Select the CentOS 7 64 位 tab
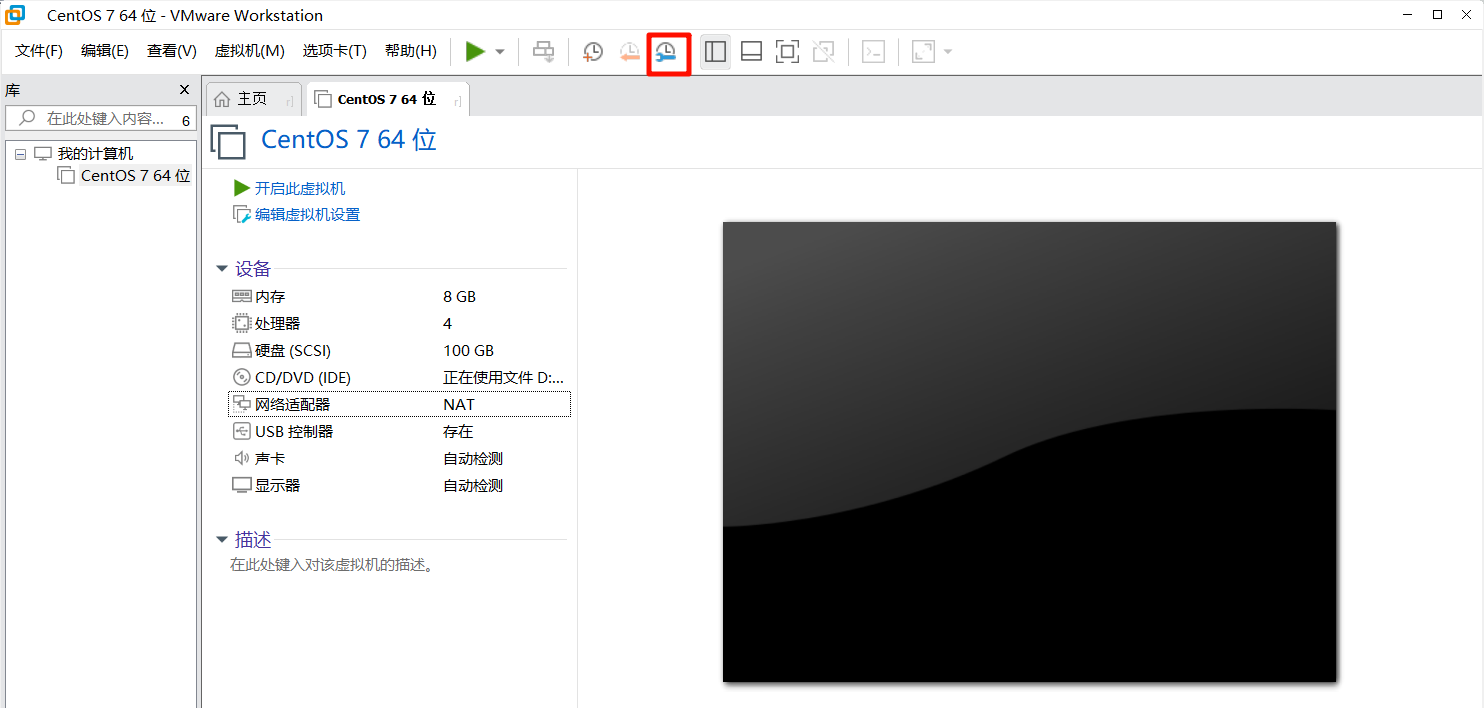 click(387, 99)
